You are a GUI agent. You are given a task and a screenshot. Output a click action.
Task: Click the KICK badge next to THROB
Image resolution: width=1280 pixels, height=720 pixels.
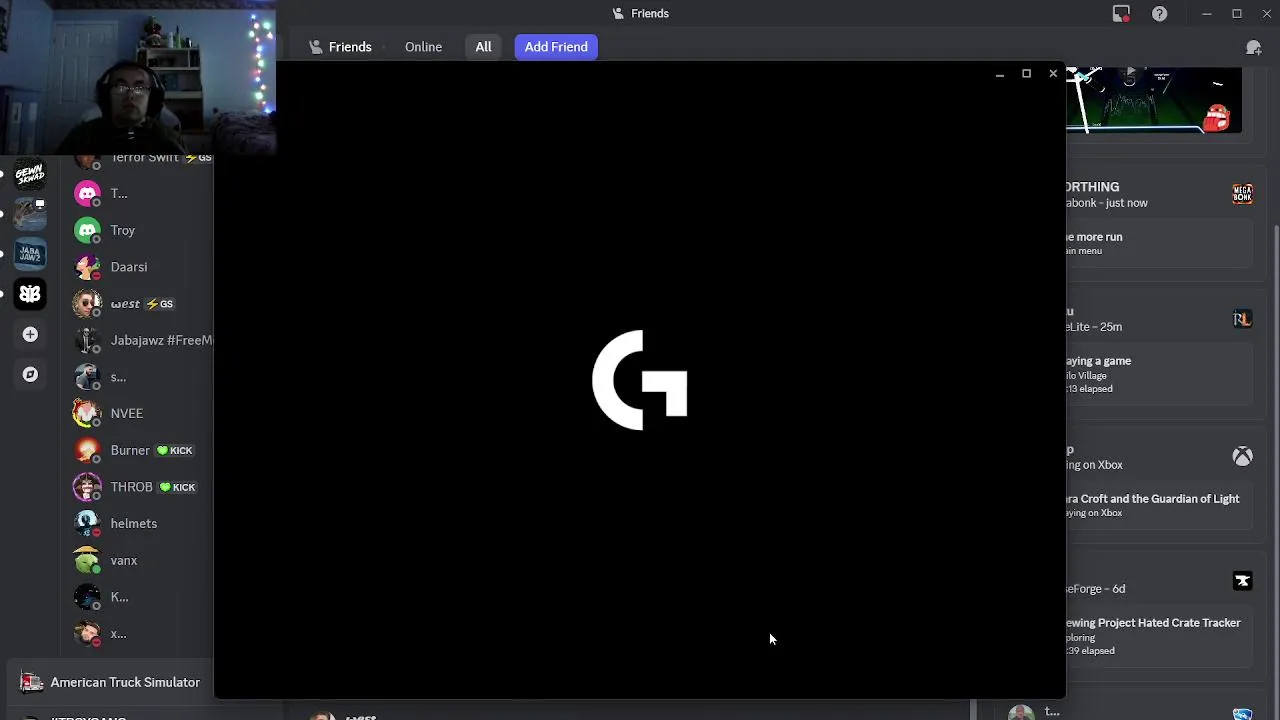177,487
